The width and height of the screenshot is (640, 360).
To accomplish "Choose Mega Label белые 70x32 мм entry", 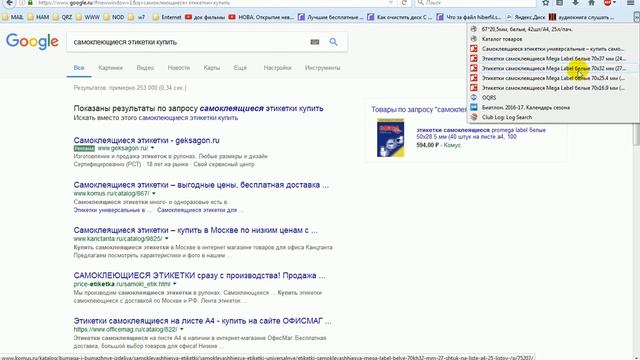I will tap(553, 68).
